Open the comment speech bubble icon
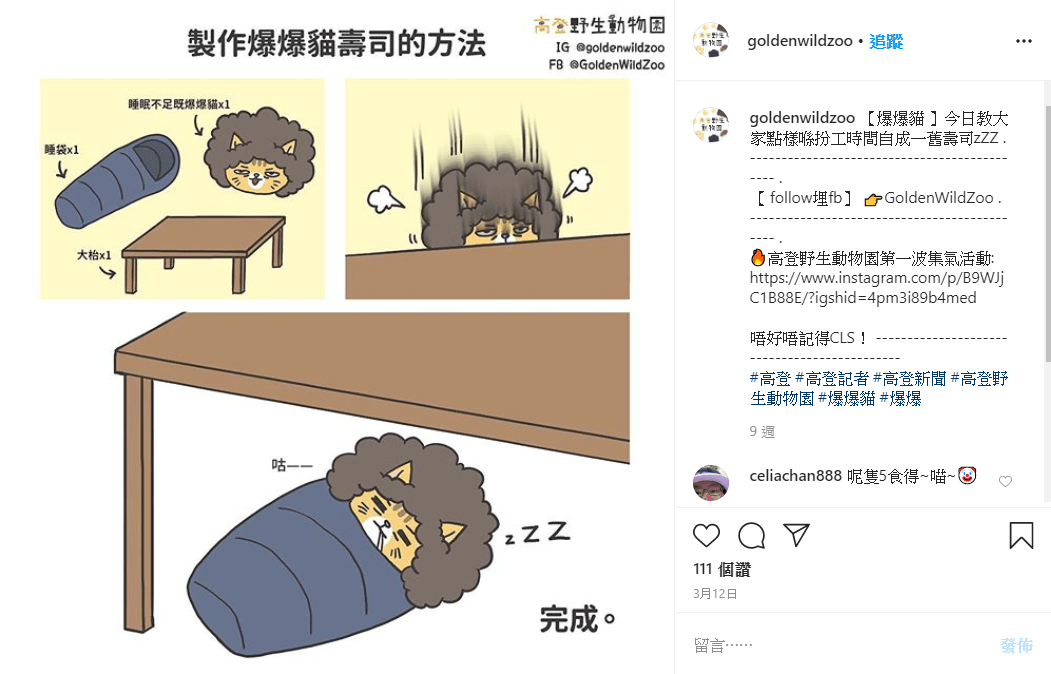 click(x=751, y=535)
